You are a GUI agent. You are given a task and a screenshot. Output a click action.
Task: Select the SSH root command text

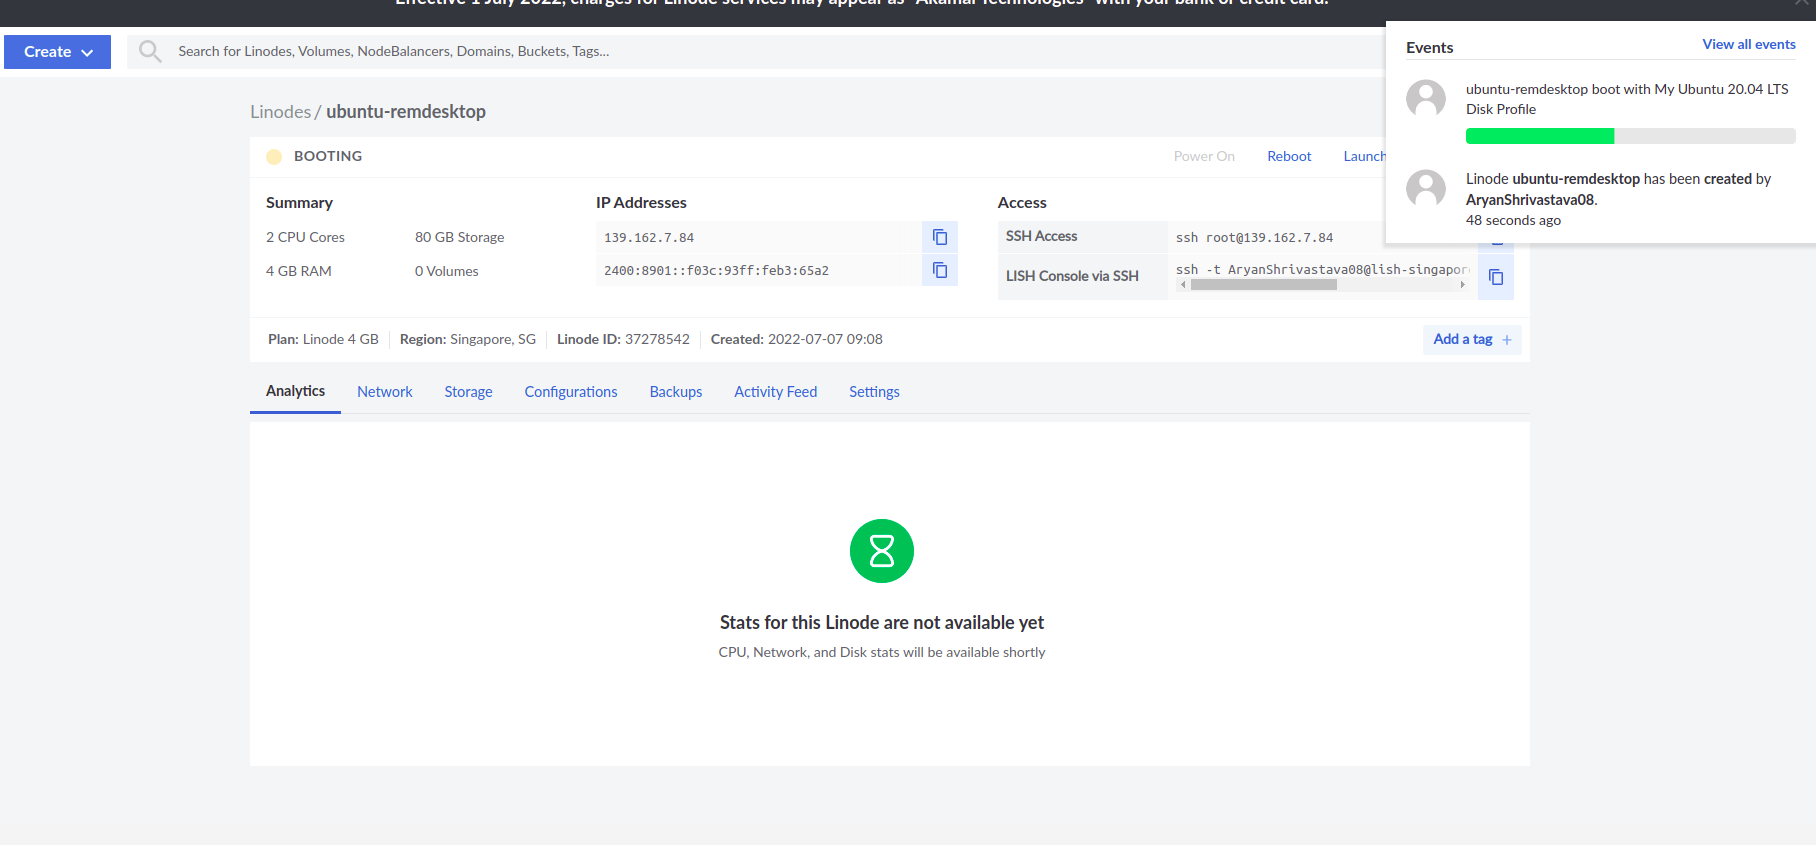pyautogui.click(x=1254, y=238)
